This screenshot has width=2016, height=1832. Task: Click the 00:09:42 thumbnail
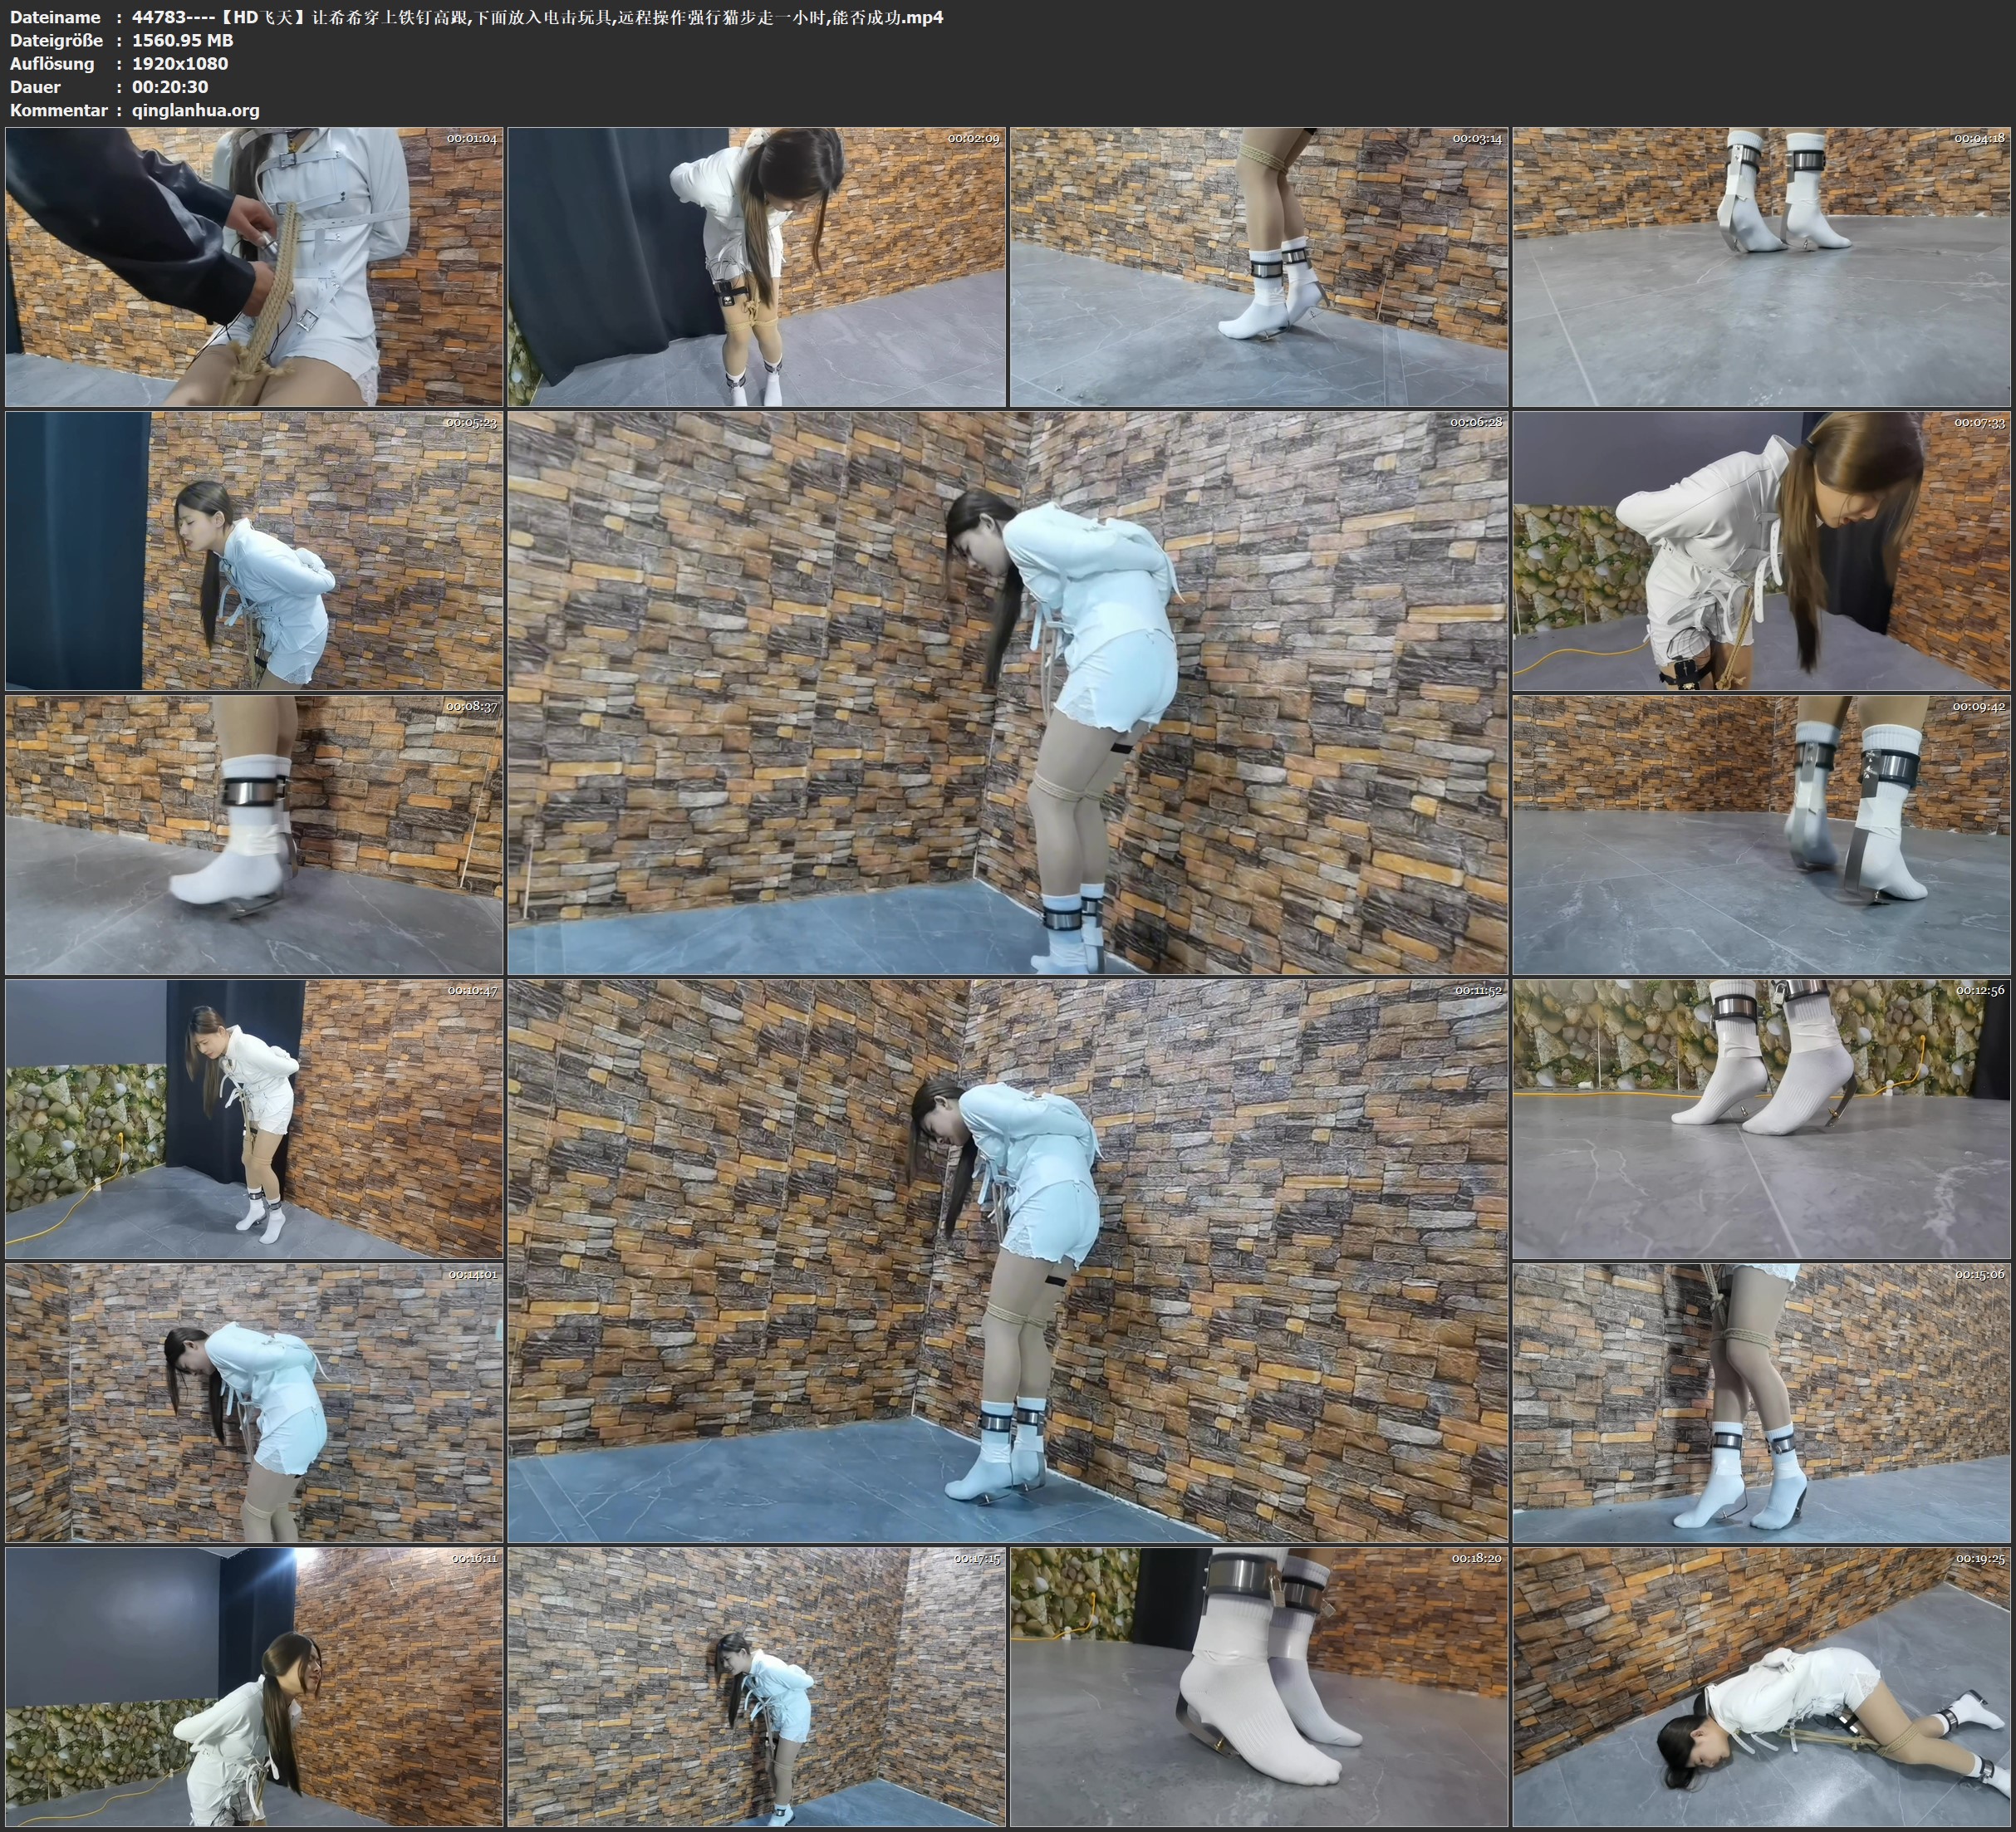pos(1761,835)
